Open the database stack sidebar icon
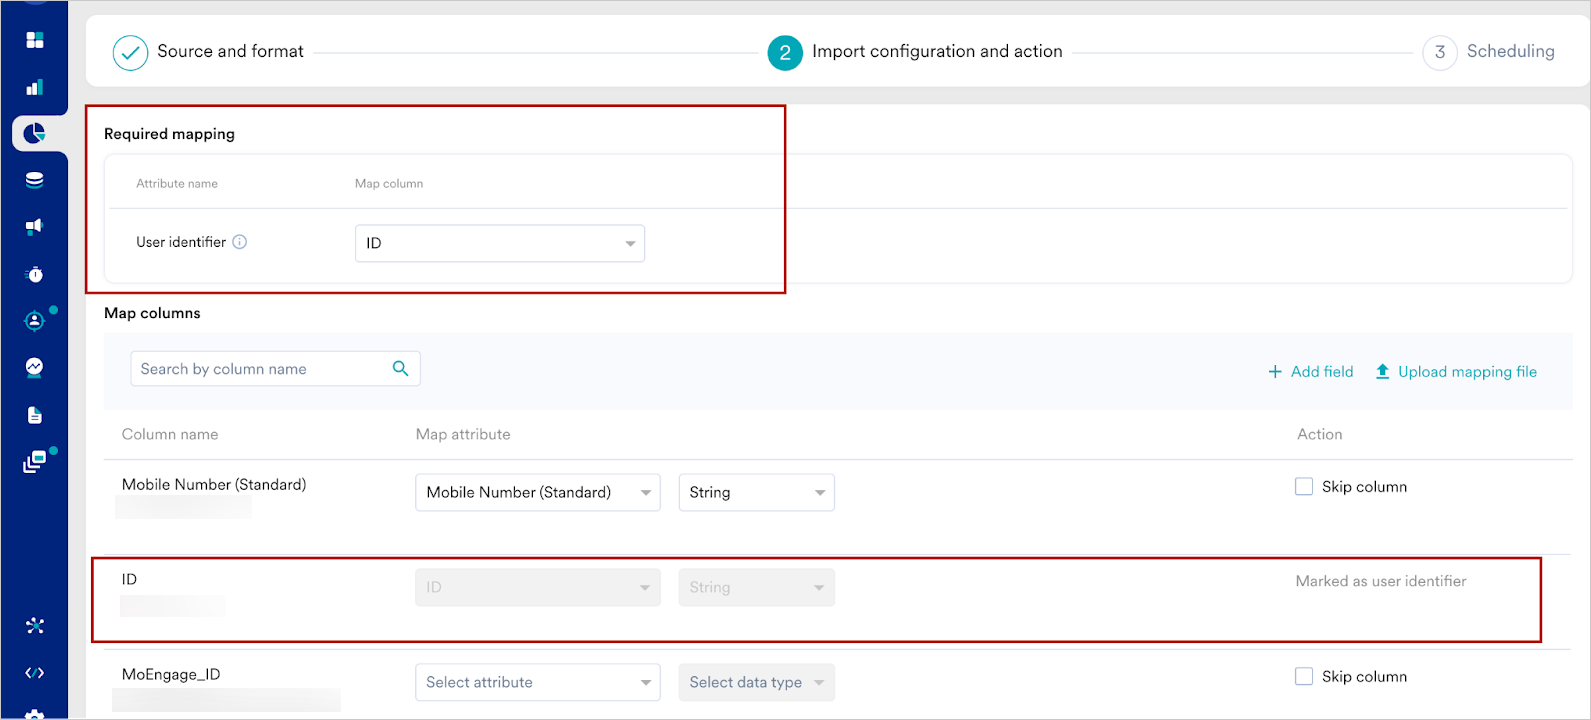 click(35, 180)
